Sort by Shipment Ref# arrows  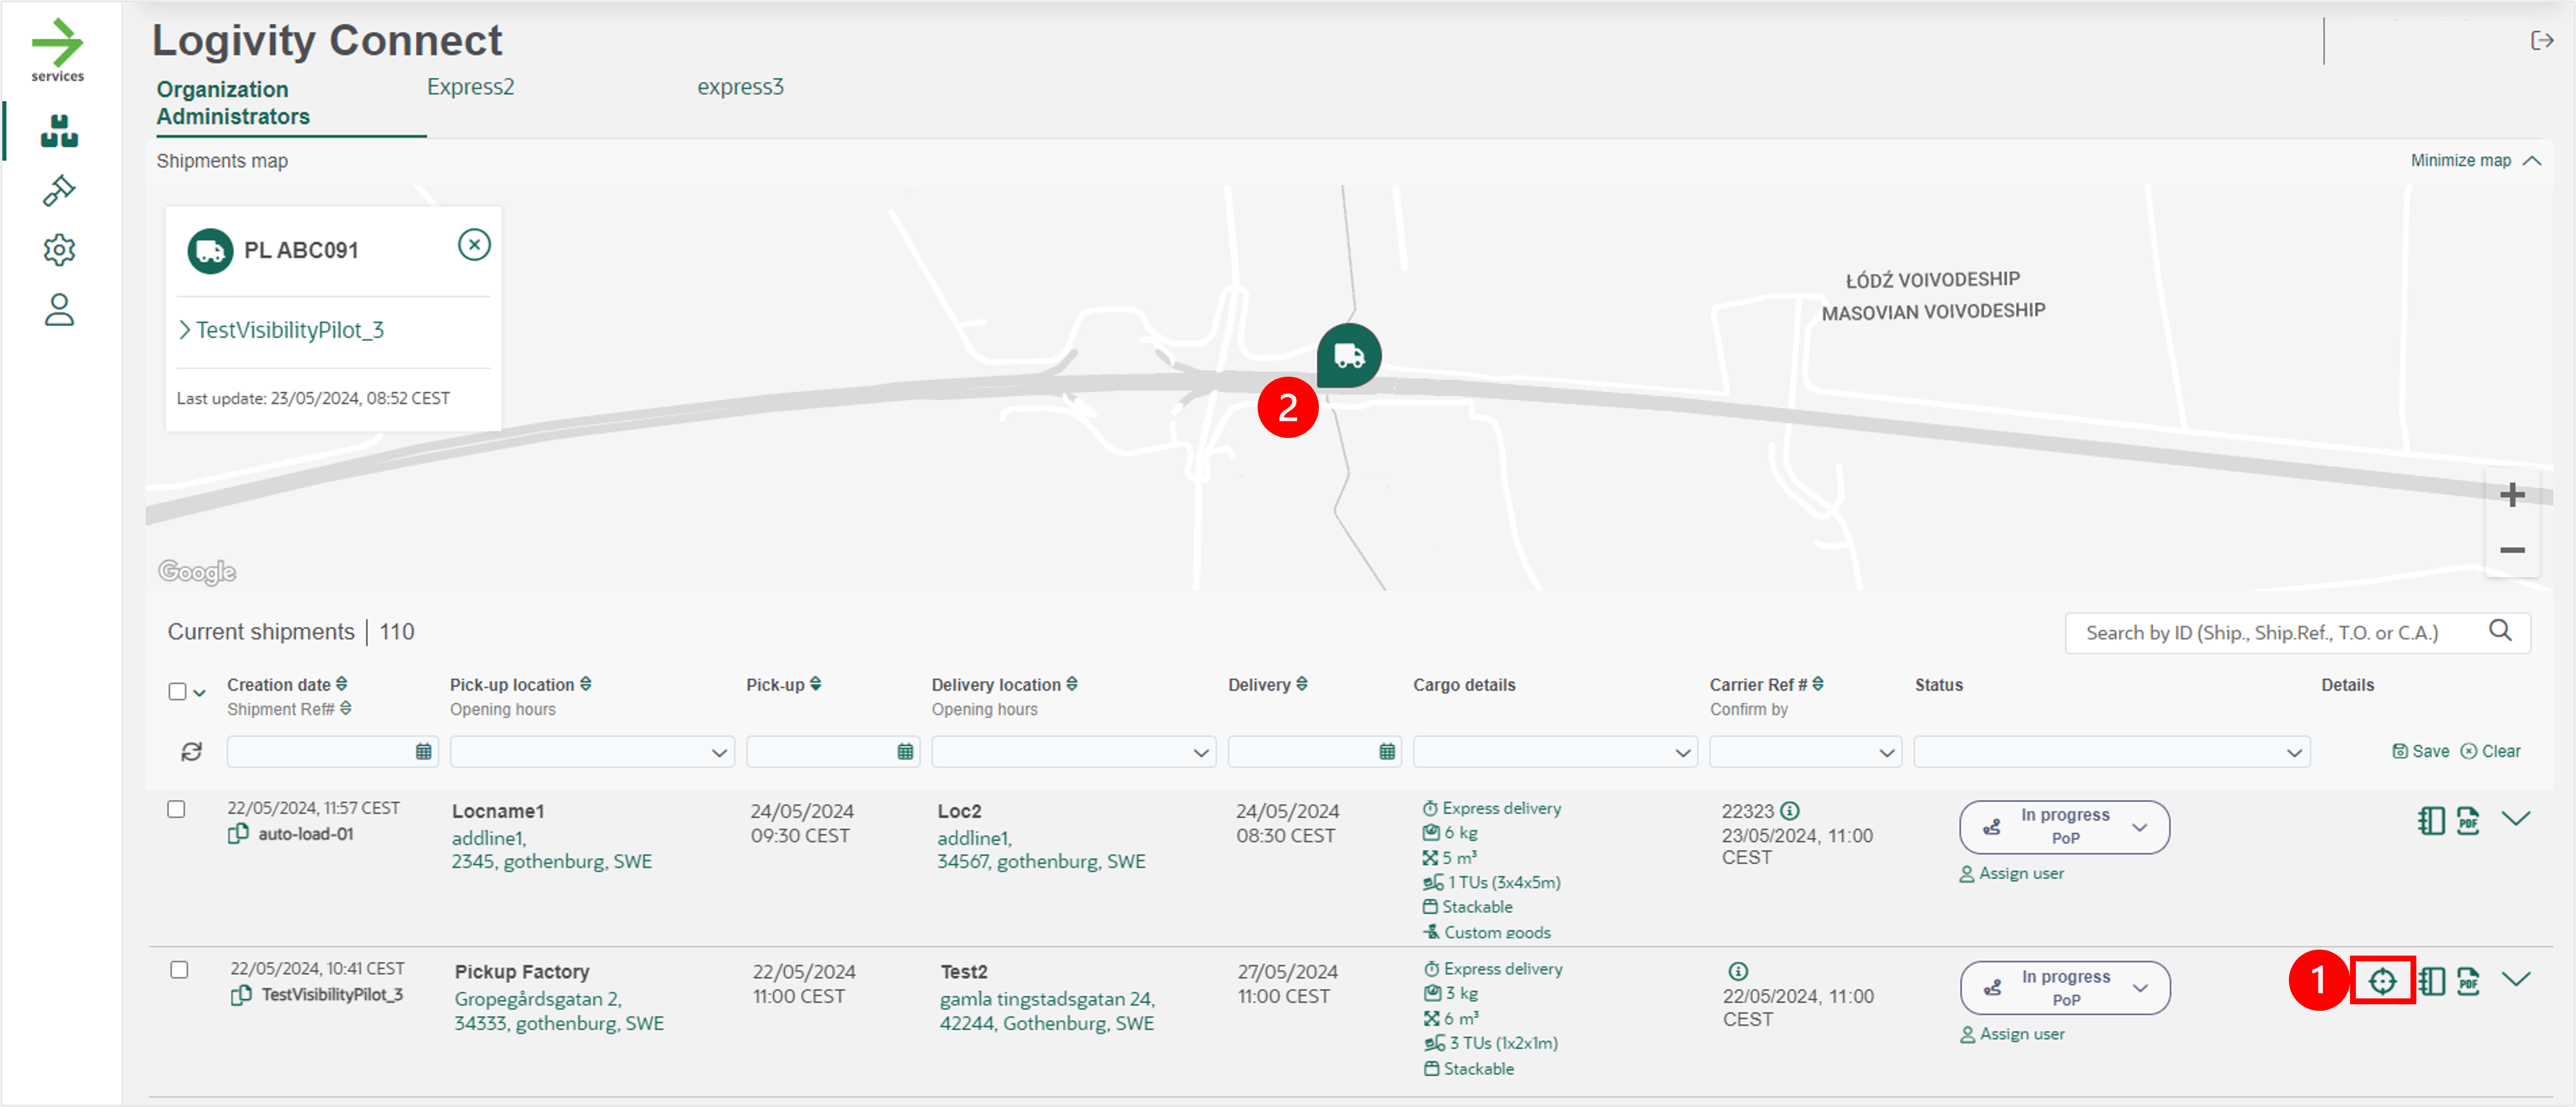tap(346, 708)
